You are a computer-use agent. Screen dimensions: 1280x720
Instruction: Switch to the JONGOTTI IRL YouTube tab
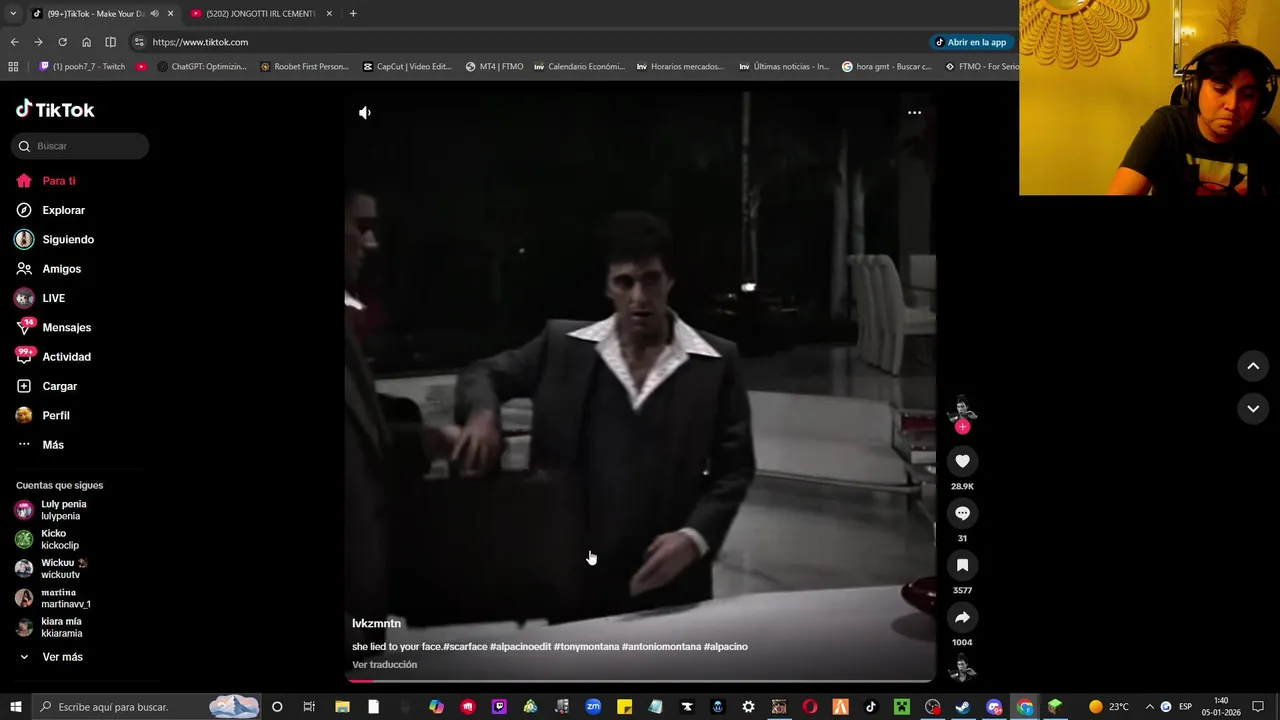pyautogui.click(x=262, y=14)
